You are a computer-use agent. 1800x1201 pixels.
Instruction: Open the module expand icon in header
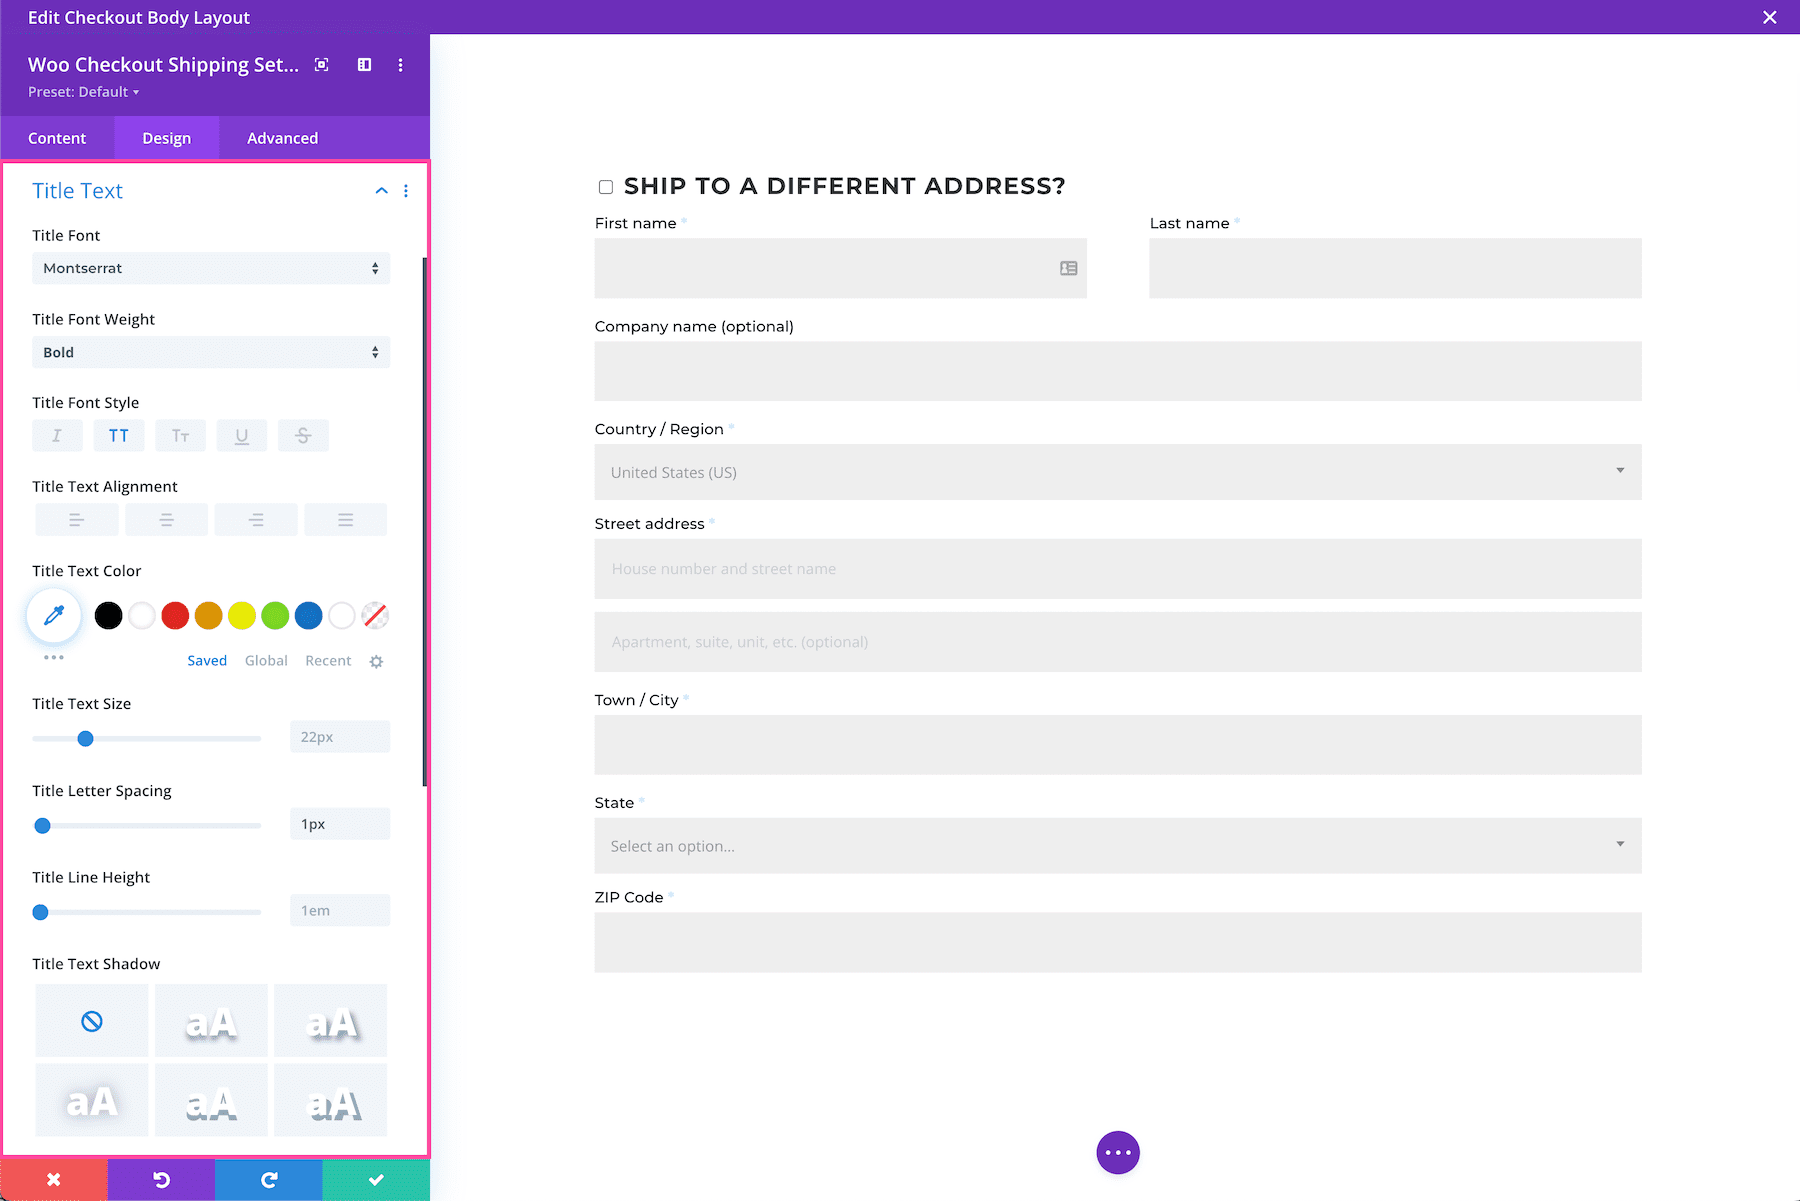[x=321, y=64]
